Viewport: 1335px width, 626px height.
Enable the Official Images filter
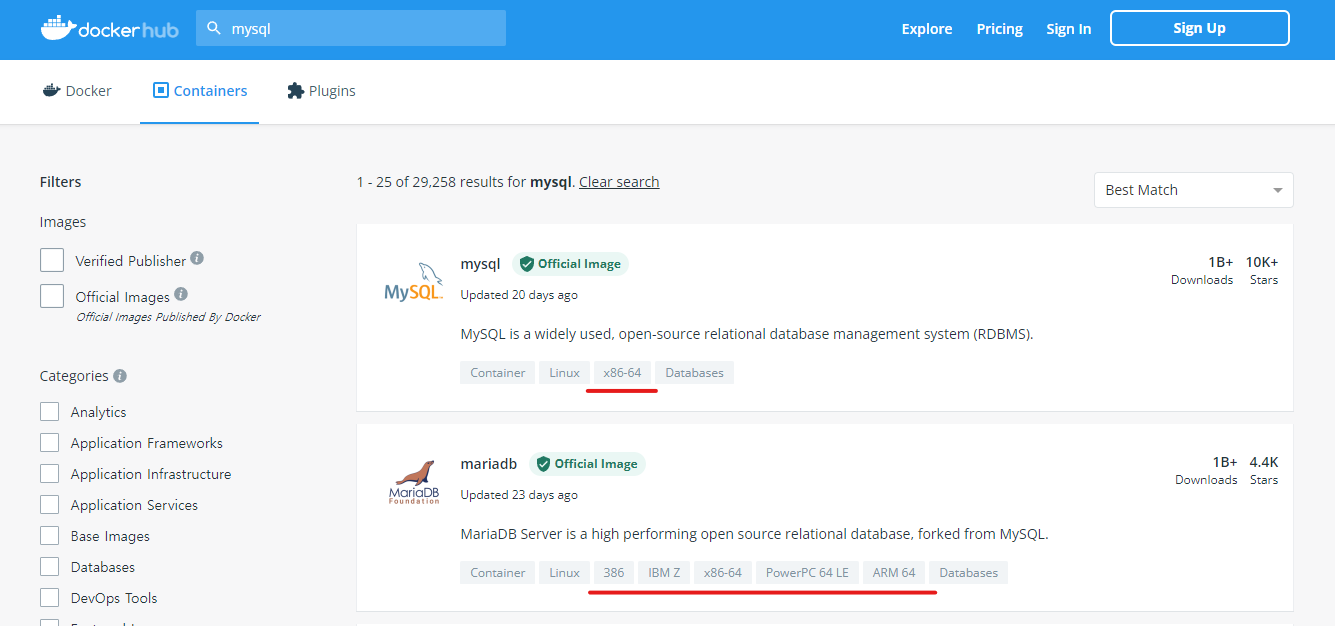(x=52, y=296)
